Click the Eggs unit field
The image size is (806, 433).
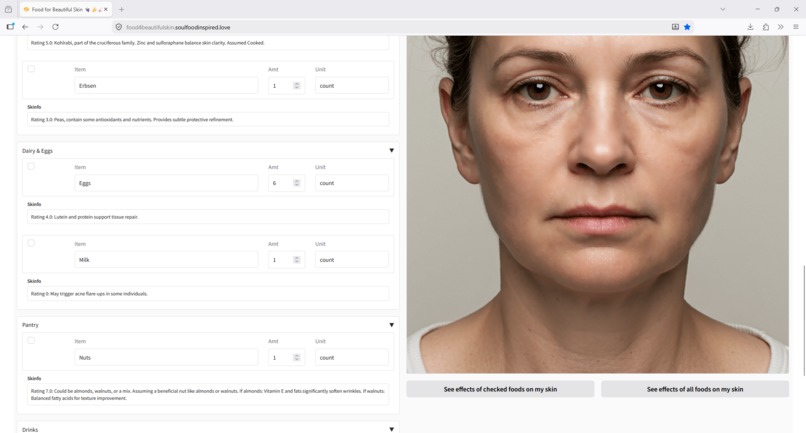click(352, 183)
